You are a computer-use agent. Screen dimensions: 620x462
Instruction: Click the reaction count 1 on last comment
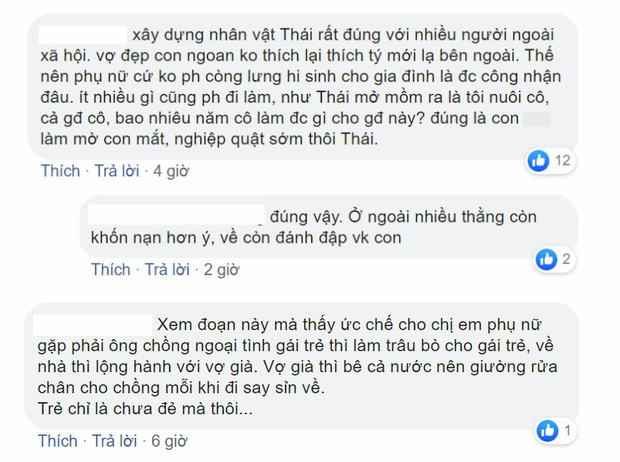(x=566, y=432)
